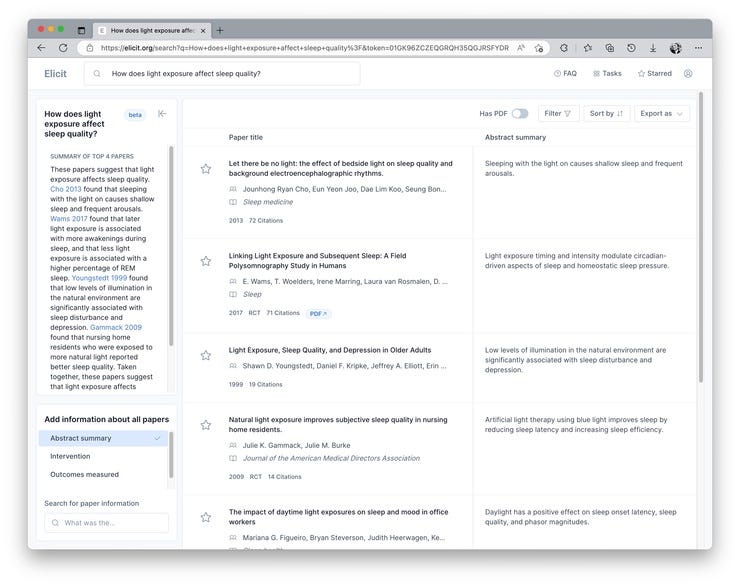Click the browser address bar URL

pyautogui.click(x=304, y=48)
